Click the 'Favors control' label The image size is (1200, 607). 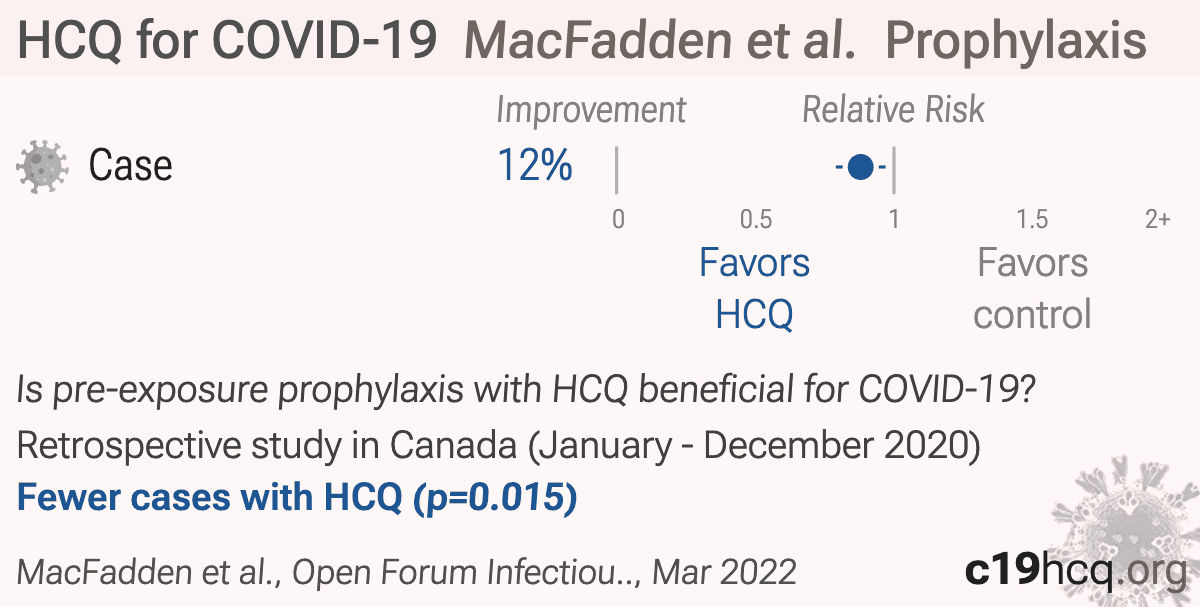(x=1032, y=289)
